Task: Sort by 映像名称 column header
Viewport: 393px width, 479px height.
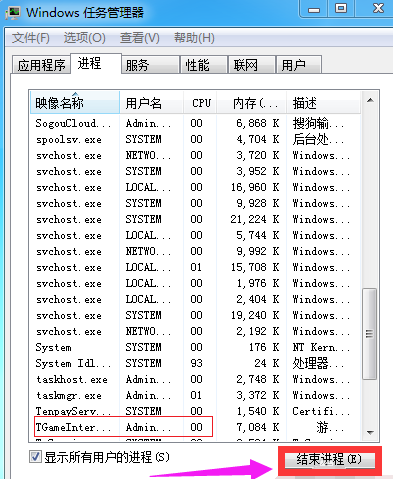Action: tap(75, 103)
